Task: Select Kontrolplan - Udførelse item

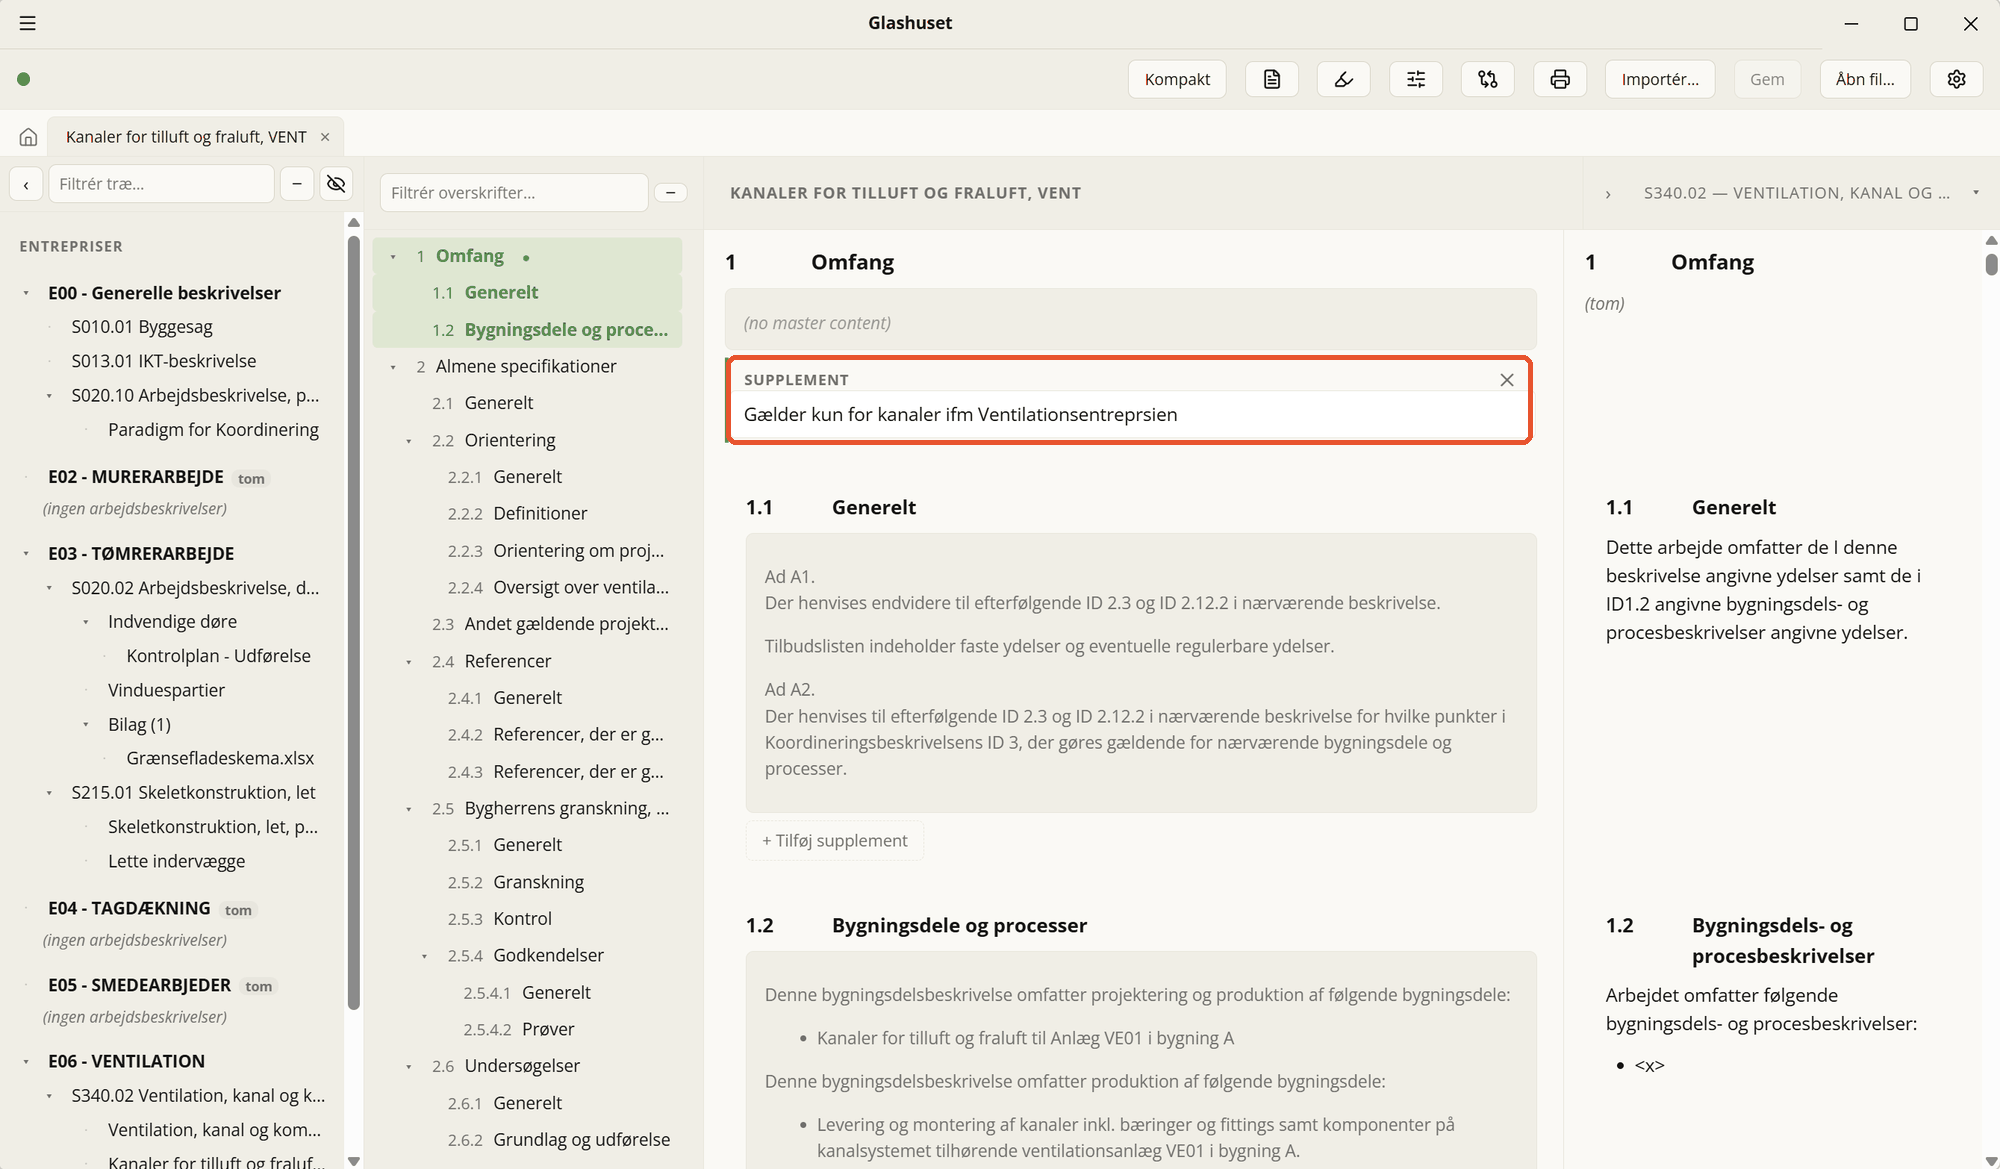Action: point(218,656)
